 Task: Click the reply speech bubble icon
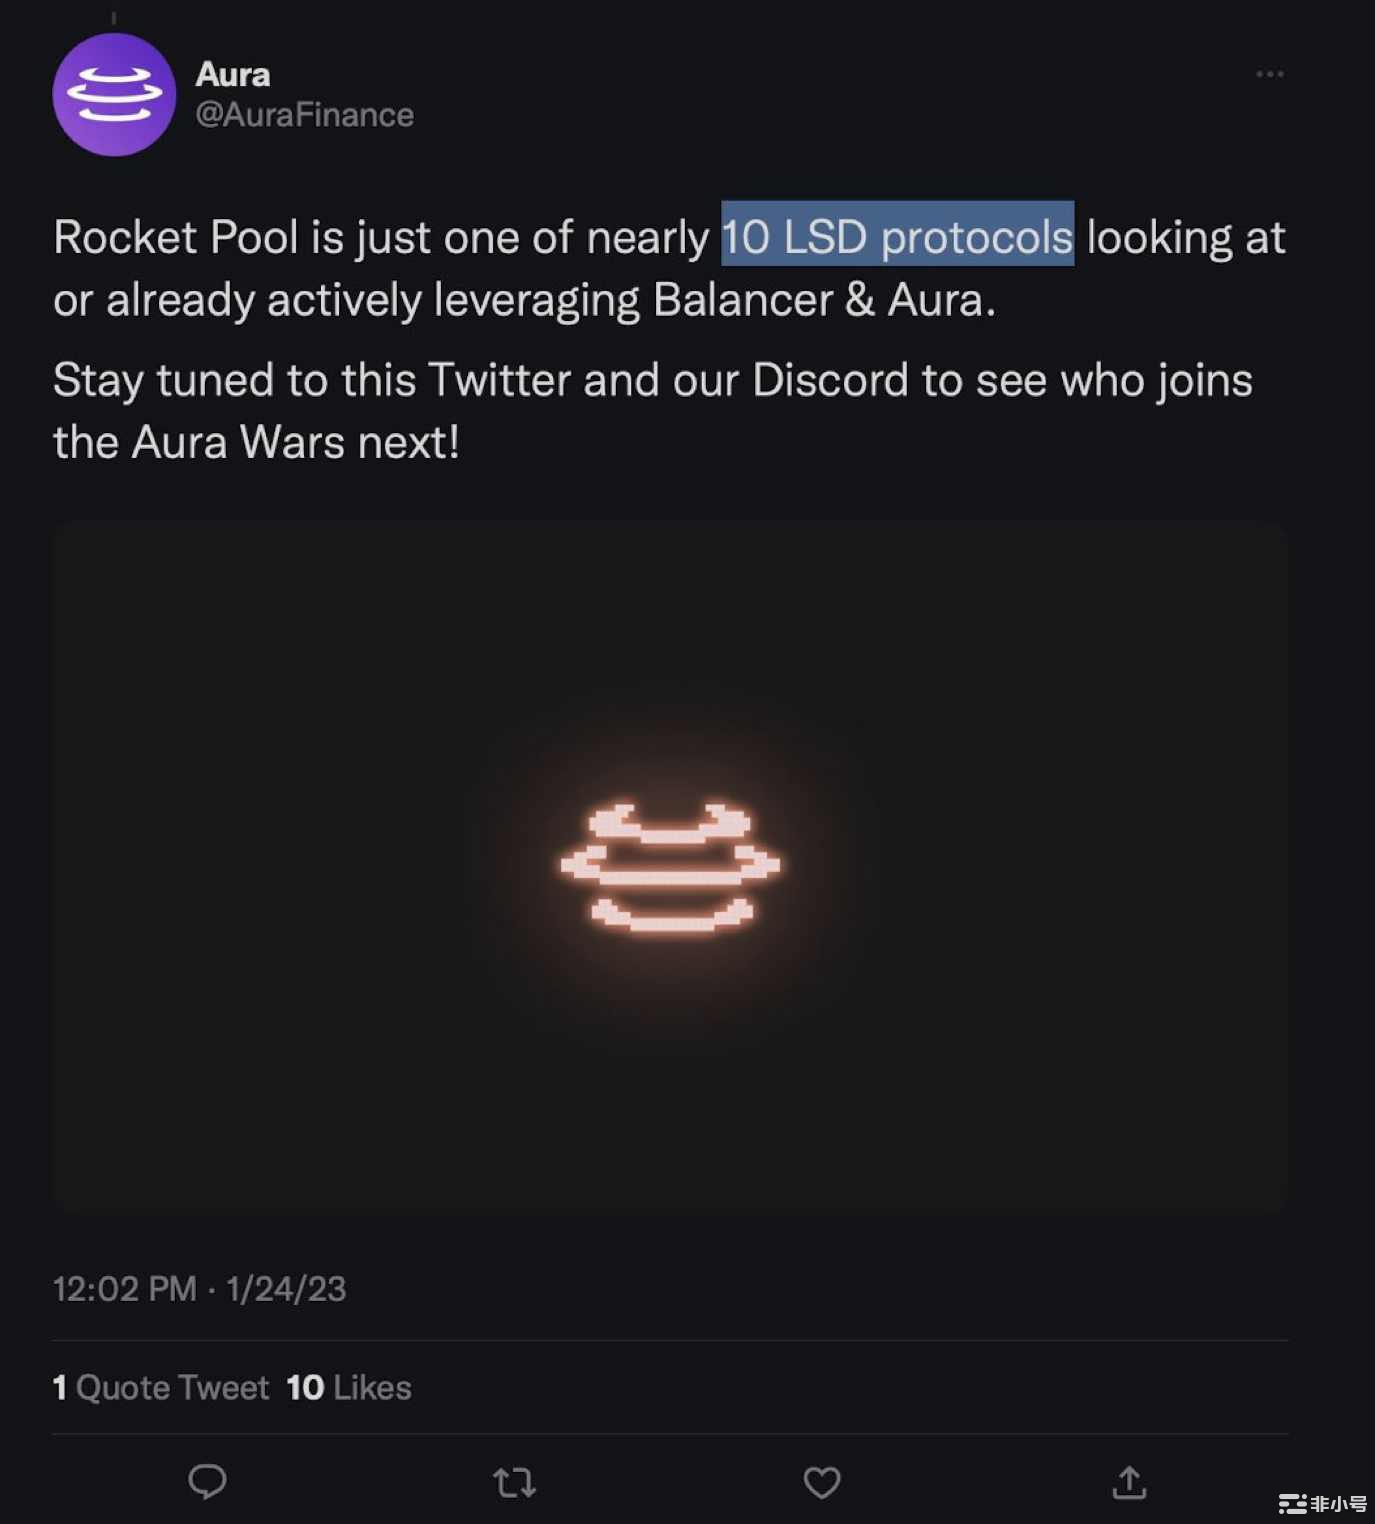[x=208, y=1481]
